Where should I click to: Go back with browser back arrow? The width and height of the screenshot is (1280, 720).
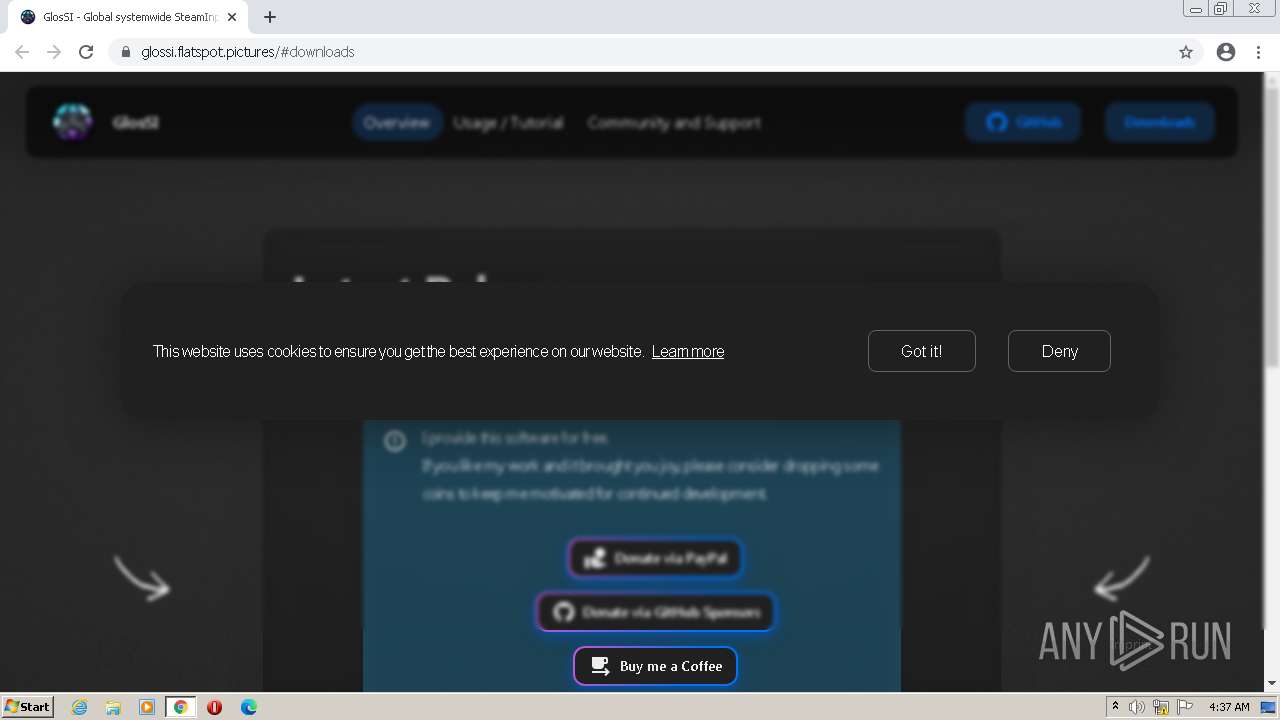pos(22,52)
